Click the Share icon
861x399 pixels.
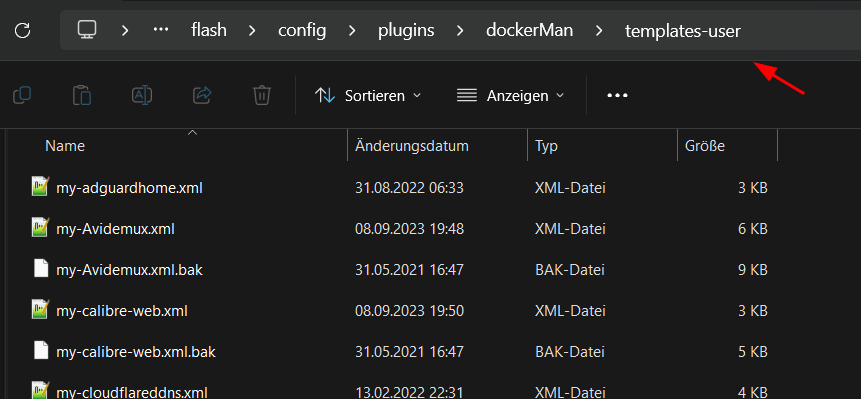[x=202, y=95]
